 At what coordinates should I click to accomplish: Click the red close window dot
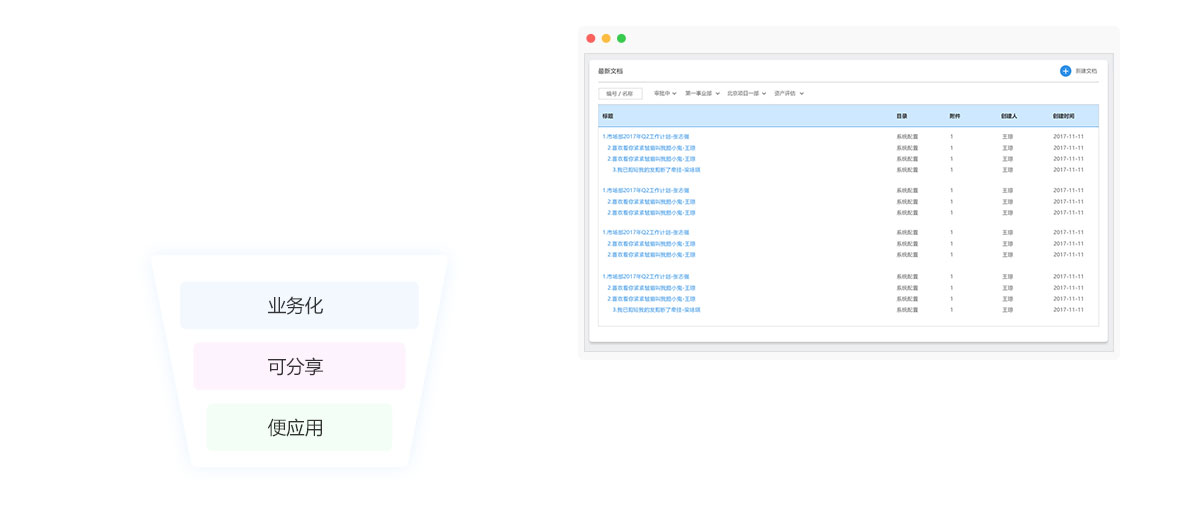click(x=591, y=39)
